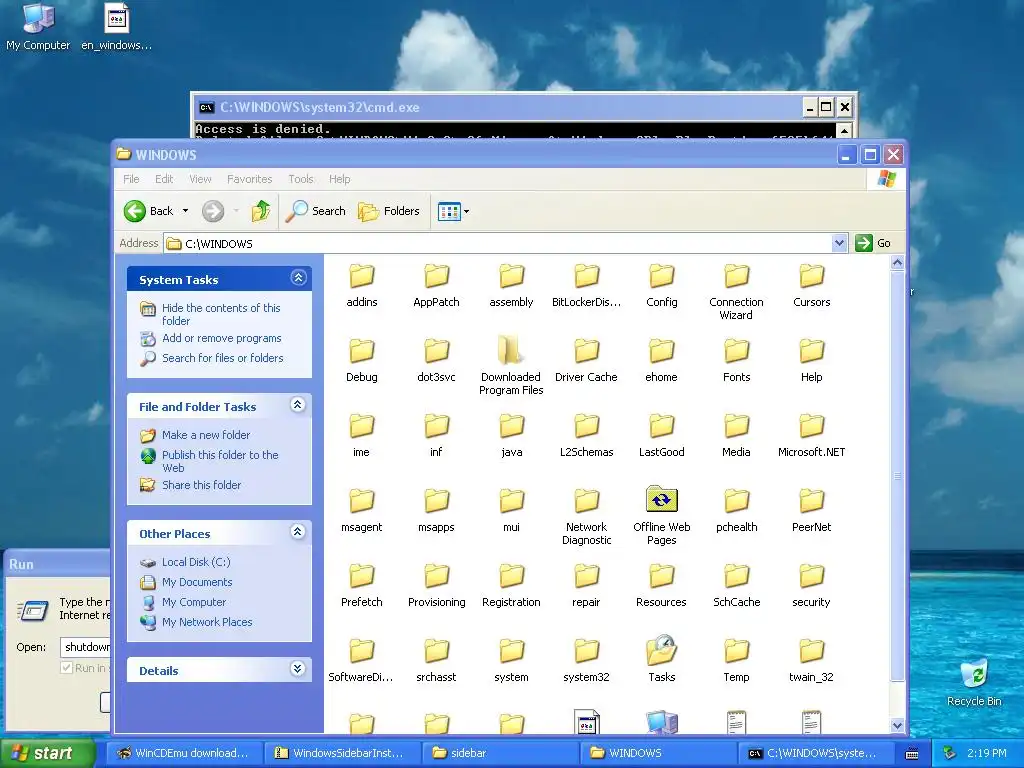The image size is (1024, 768).
Task: Open the system32 folder
Action: click(586, 660)
